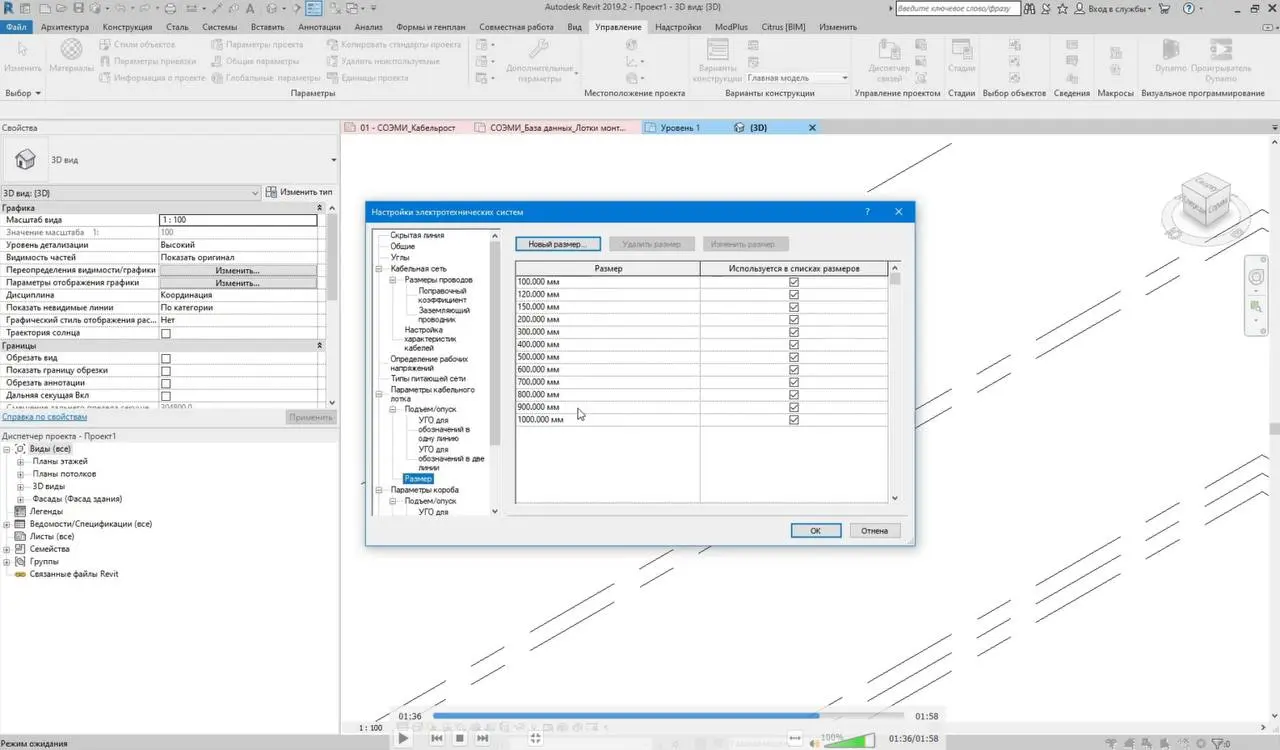Click the volume slider in video player
This screenshot has width=1280, height=750.
[848, 740]
